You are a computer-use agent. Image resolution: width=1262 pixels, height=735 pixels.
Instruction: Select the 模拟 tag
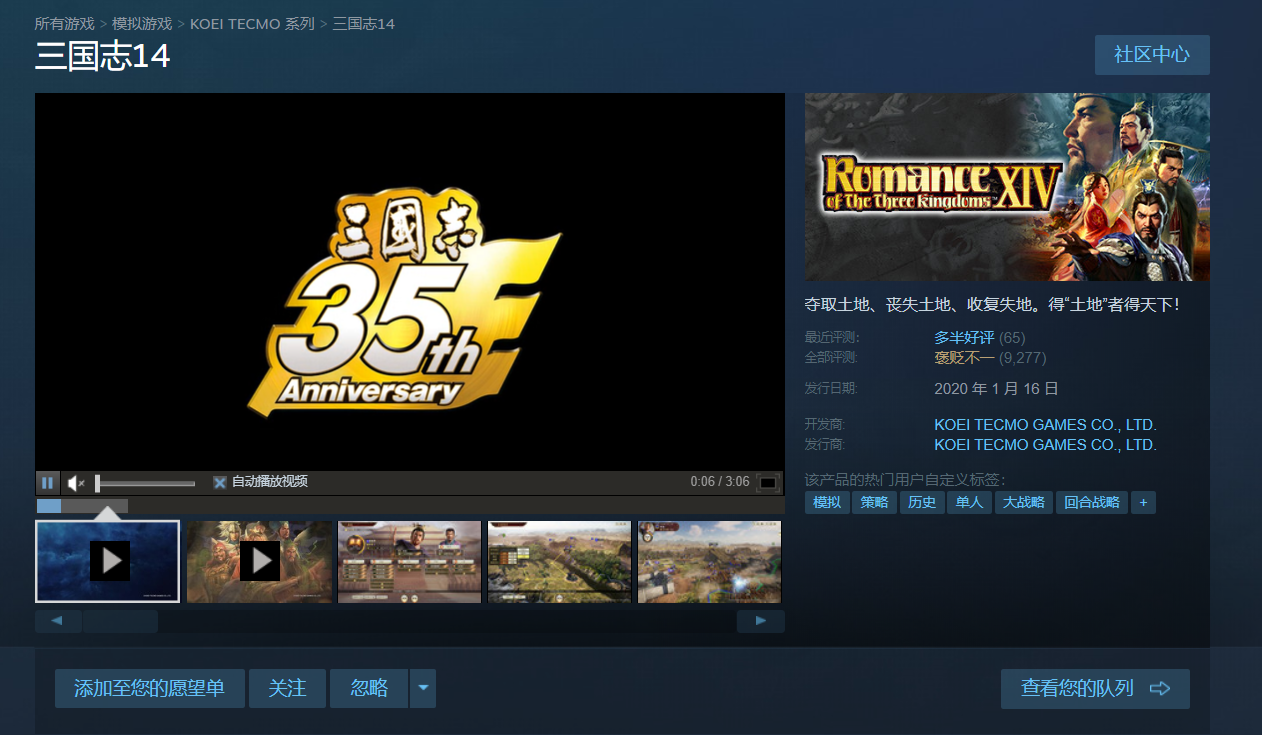(827, 502)
